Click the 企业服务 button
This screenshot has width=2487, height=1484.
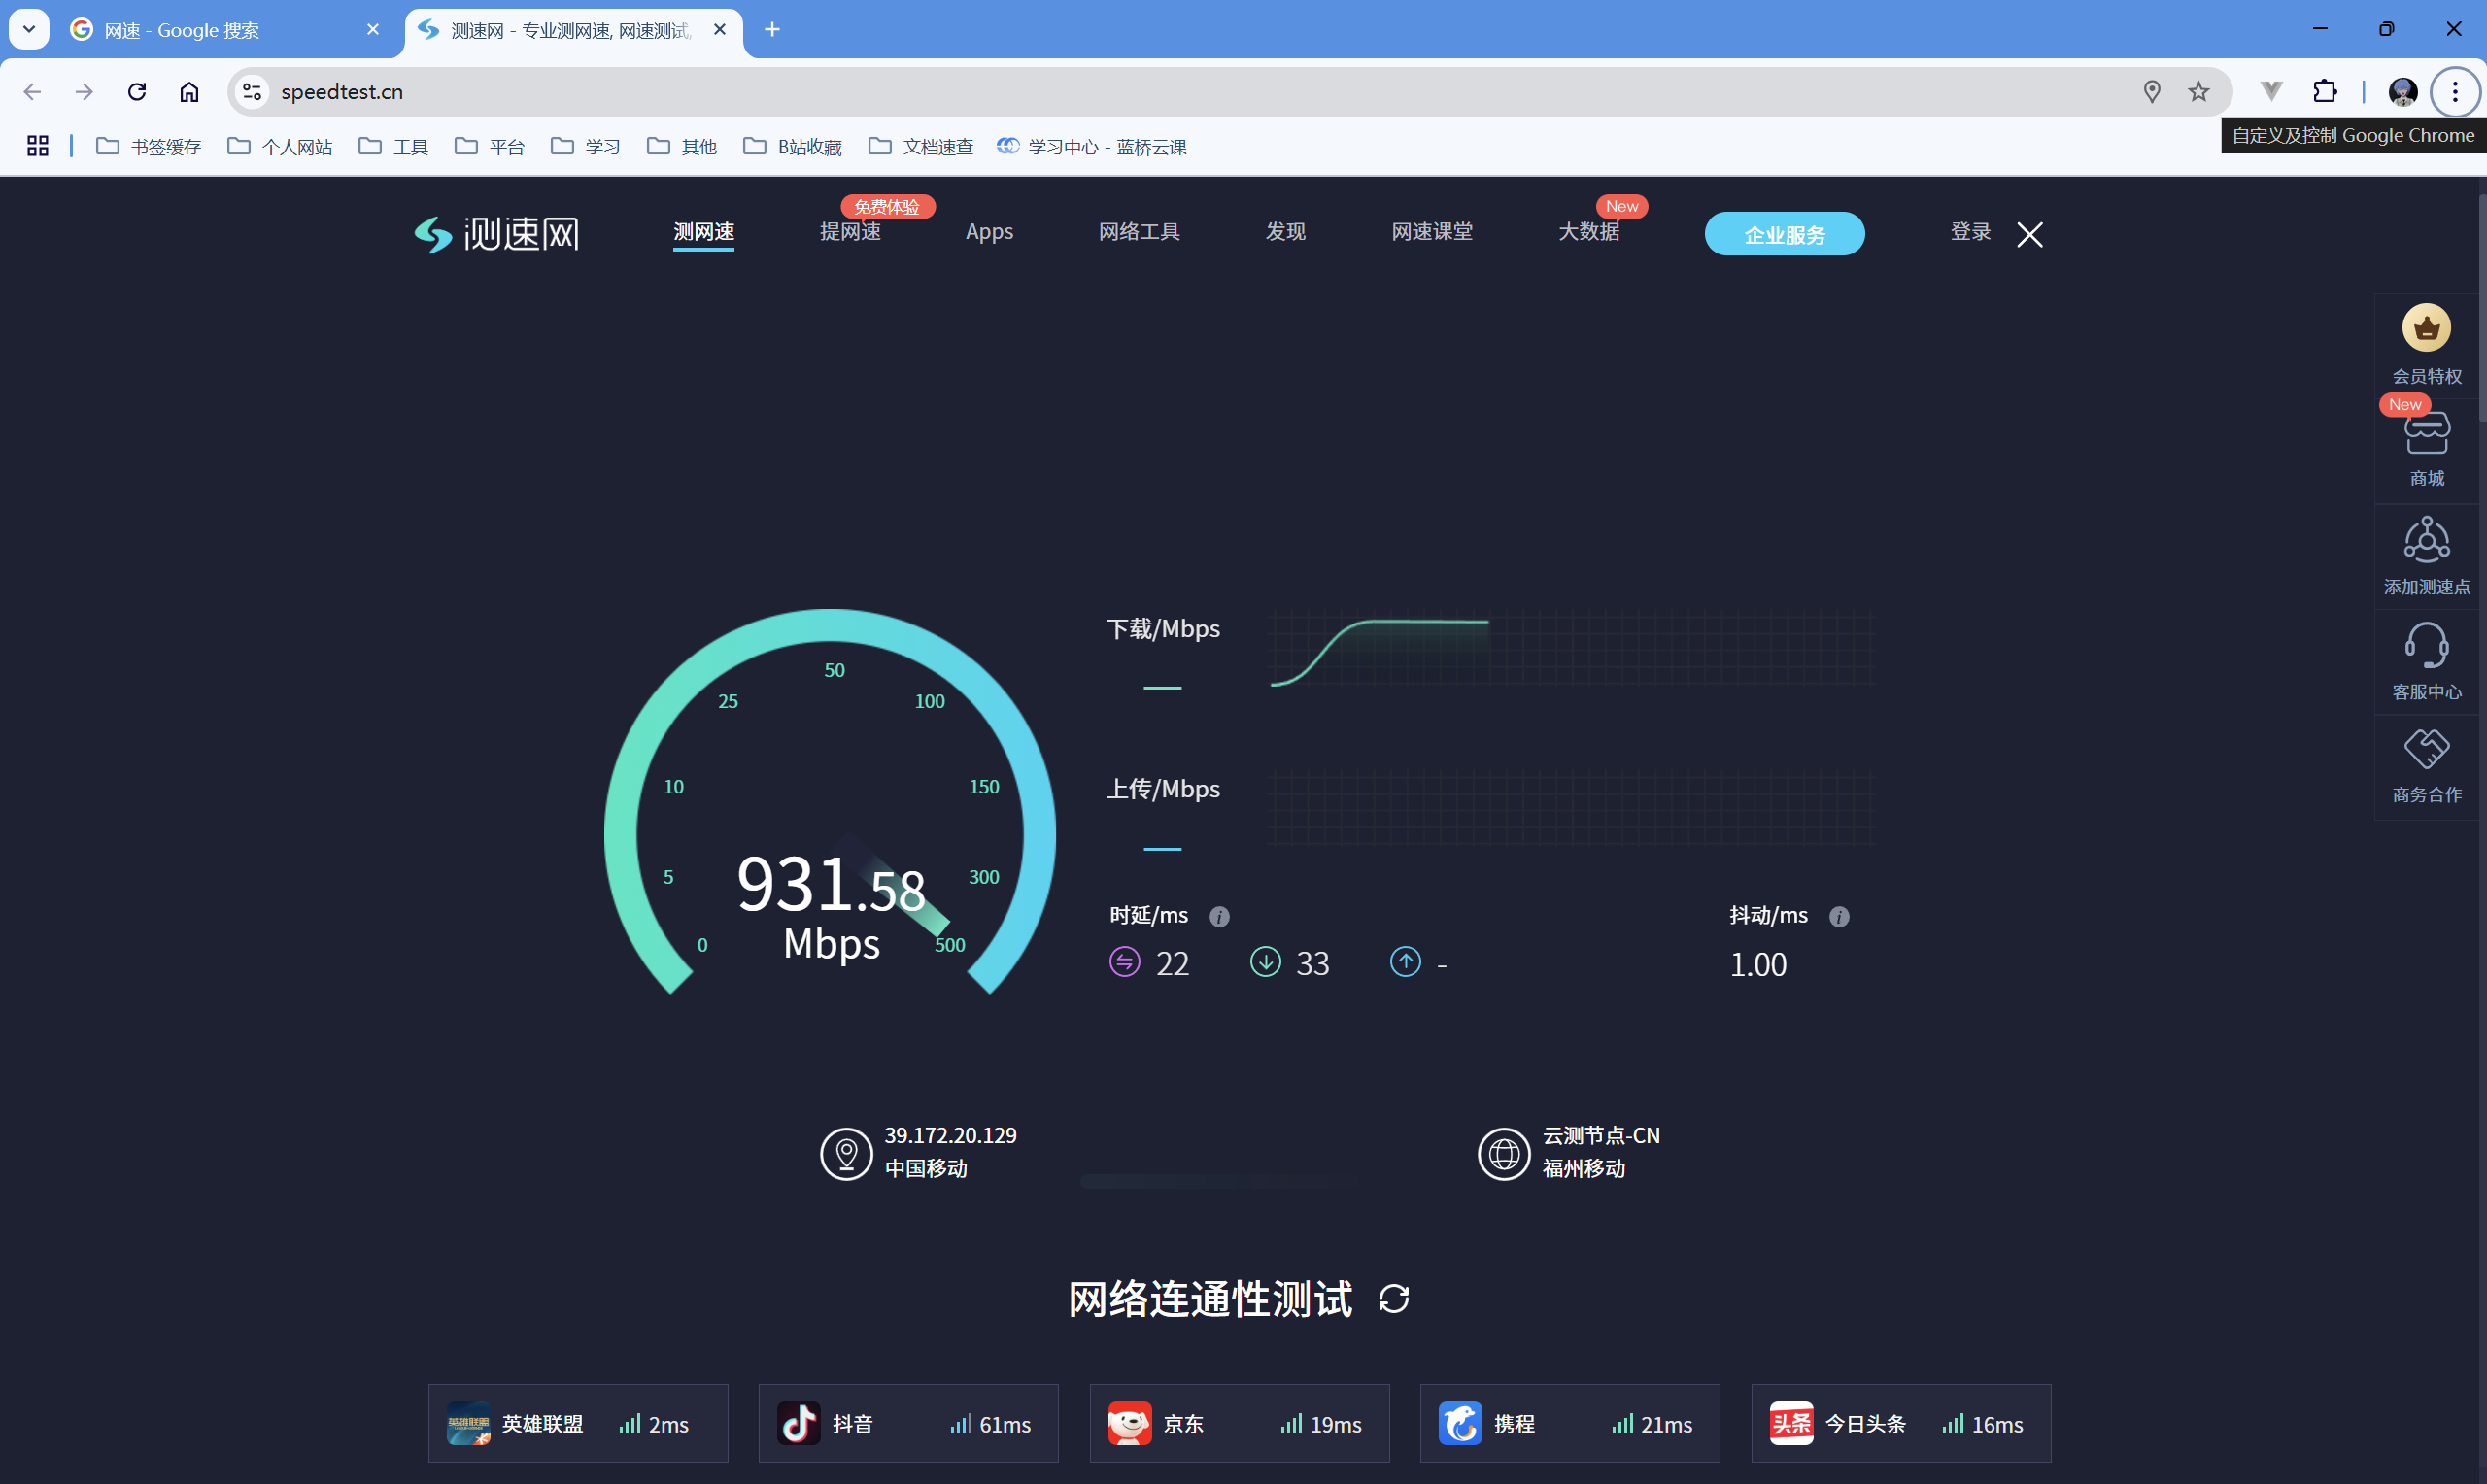tap(1783, 234)
